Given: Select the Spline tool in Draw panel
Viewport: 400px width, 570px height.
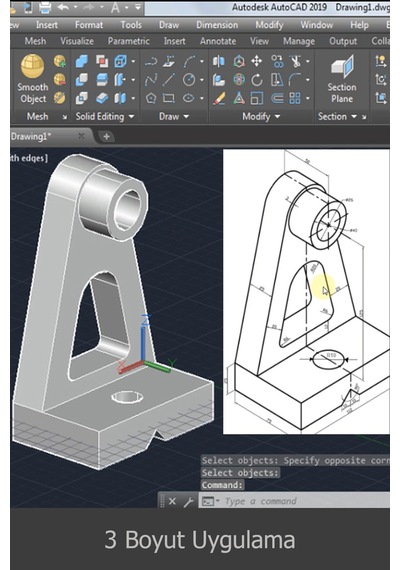Looking at the screenshot, I should (151, 79).
